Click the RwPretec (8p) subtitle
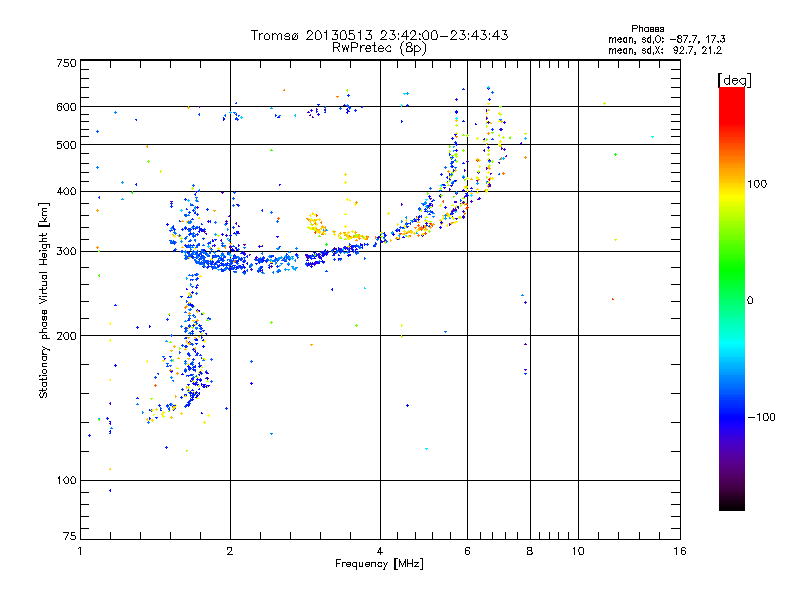Viewport: 800px width, 600px height. coord(379,48)
